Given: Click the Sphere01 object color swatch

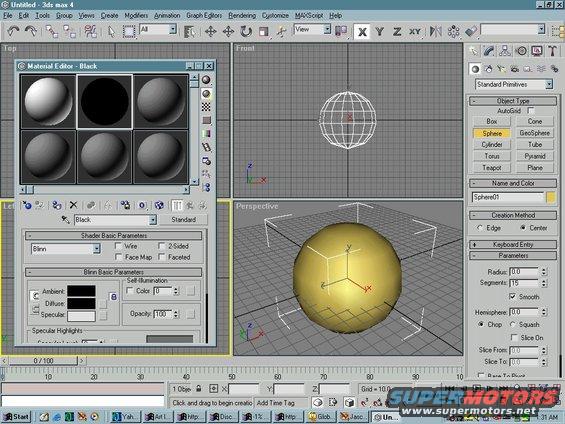Looking at the screenshot, I should pyautogui.click(x=551, y=197).
